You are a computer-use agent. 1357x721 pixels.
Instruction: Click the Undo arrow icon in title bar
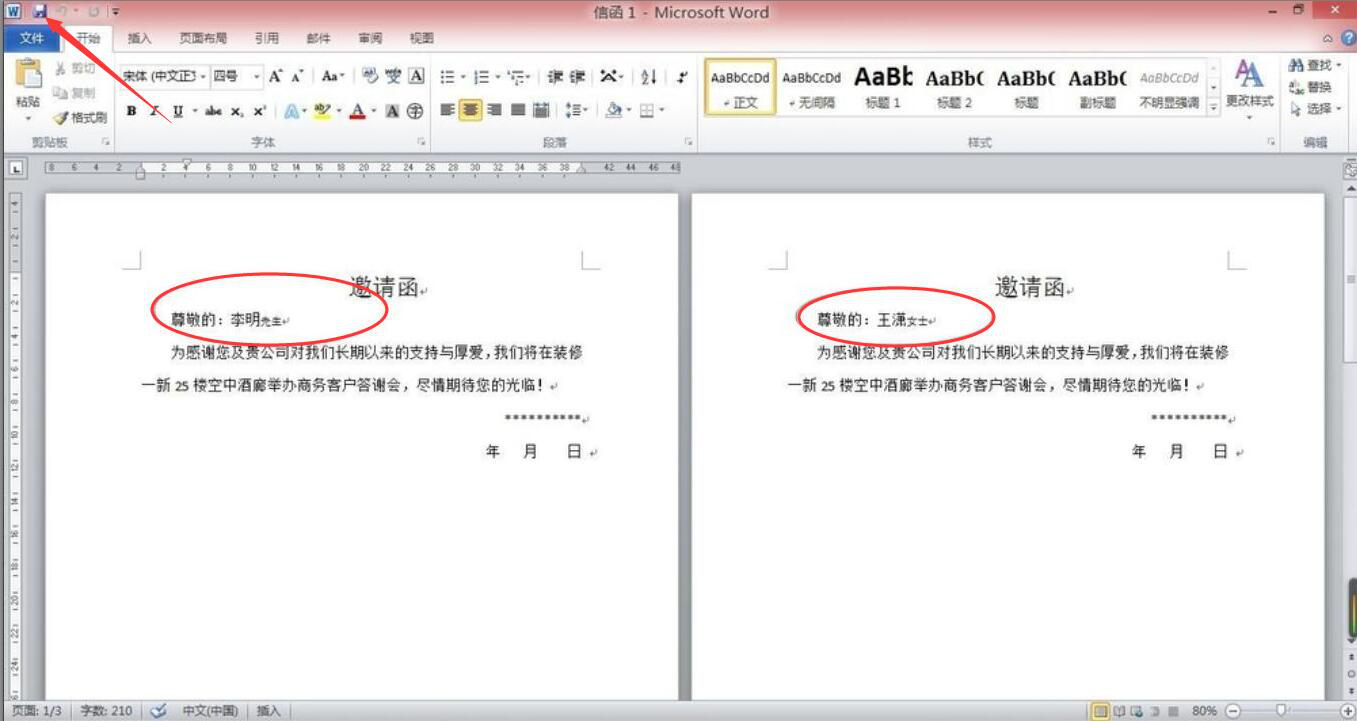click(x=62, y=11)
